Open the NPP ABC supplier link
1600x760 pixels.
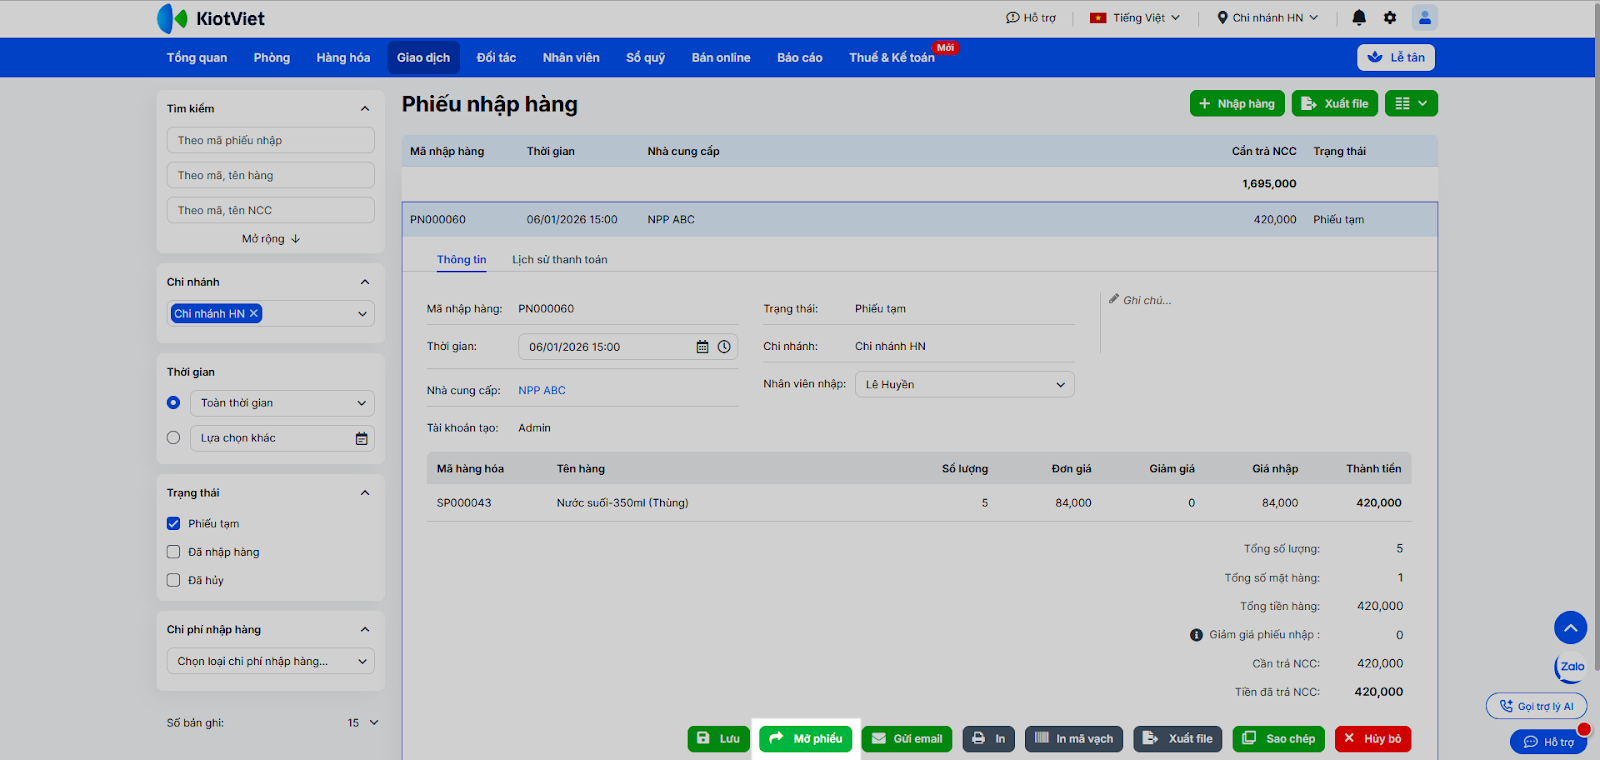click(x=542, y=391)
